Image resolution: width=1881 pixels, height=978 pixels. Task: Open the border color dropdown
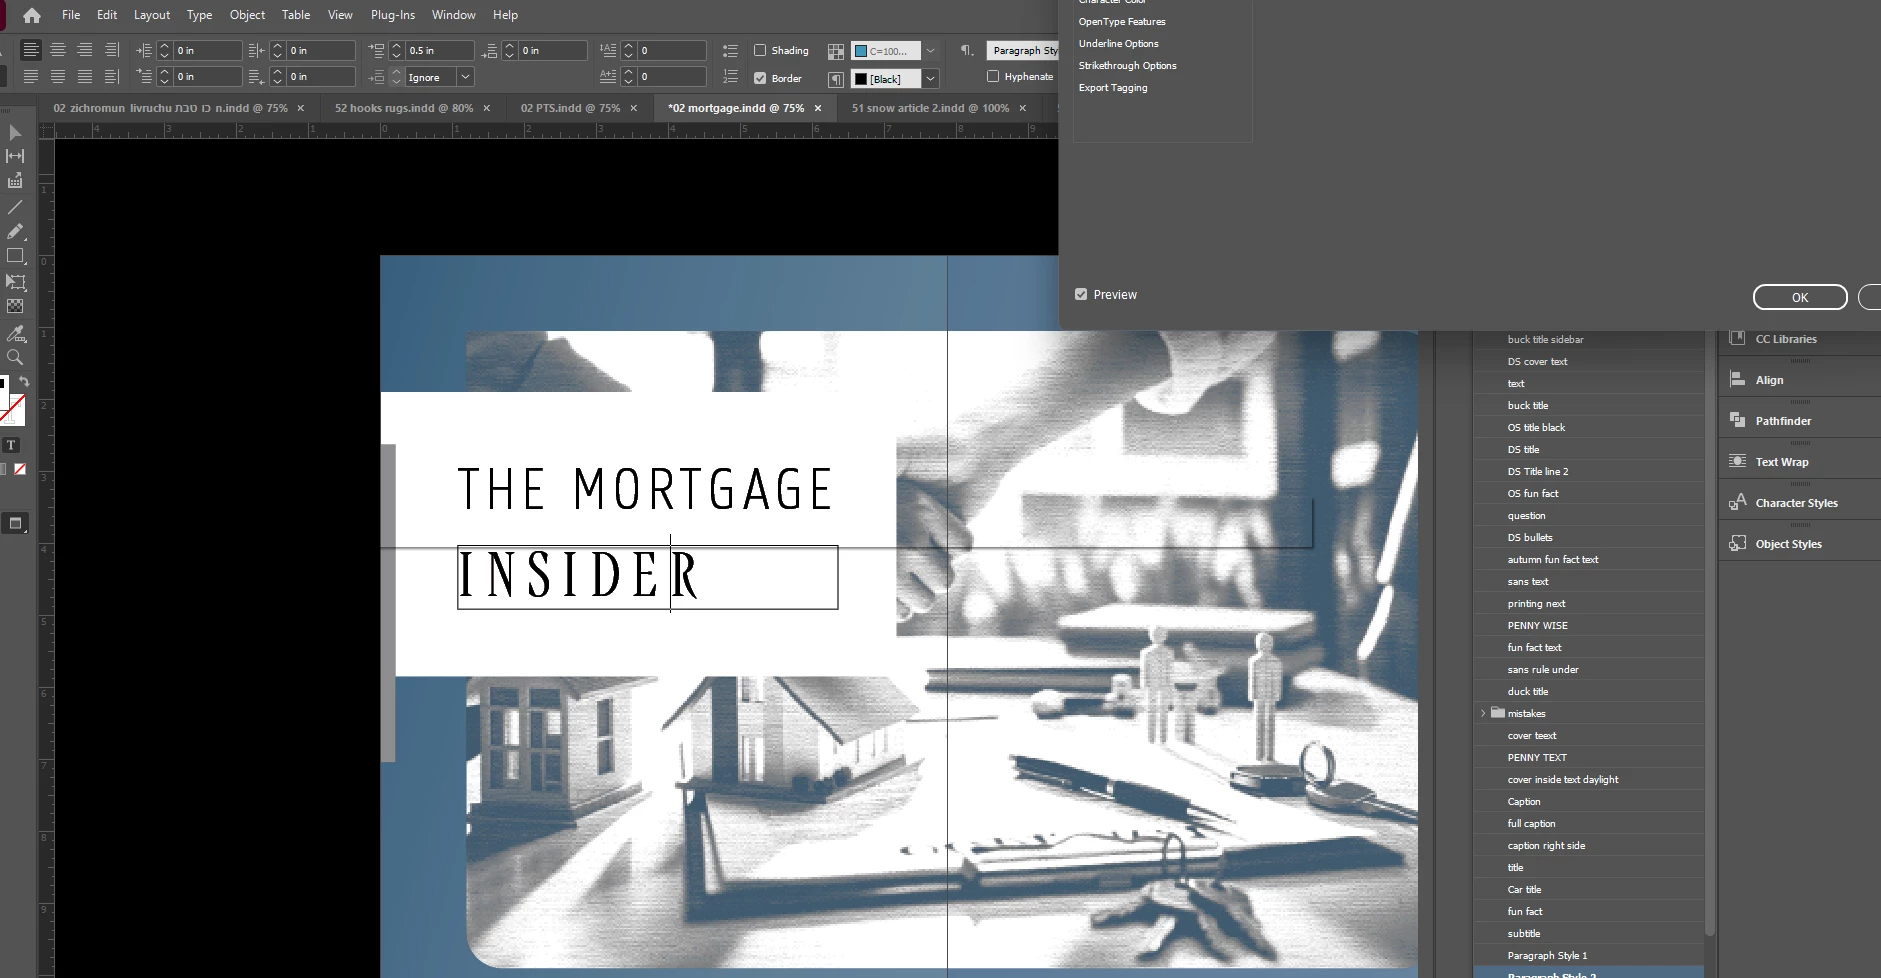click(x=930, y=78)
